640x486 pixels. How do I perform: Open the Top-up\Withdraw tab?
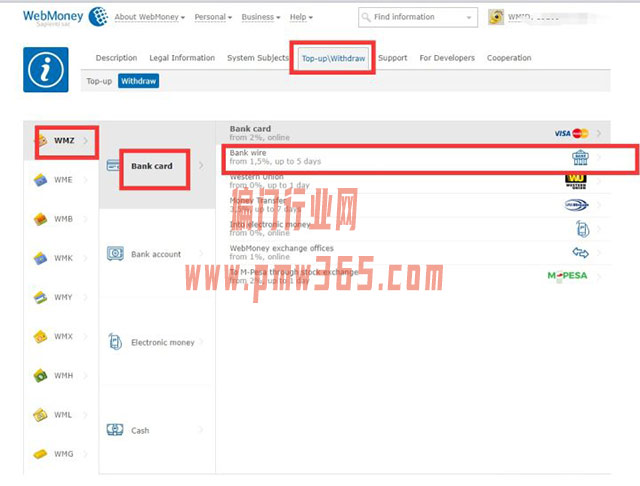click(333, 58)
